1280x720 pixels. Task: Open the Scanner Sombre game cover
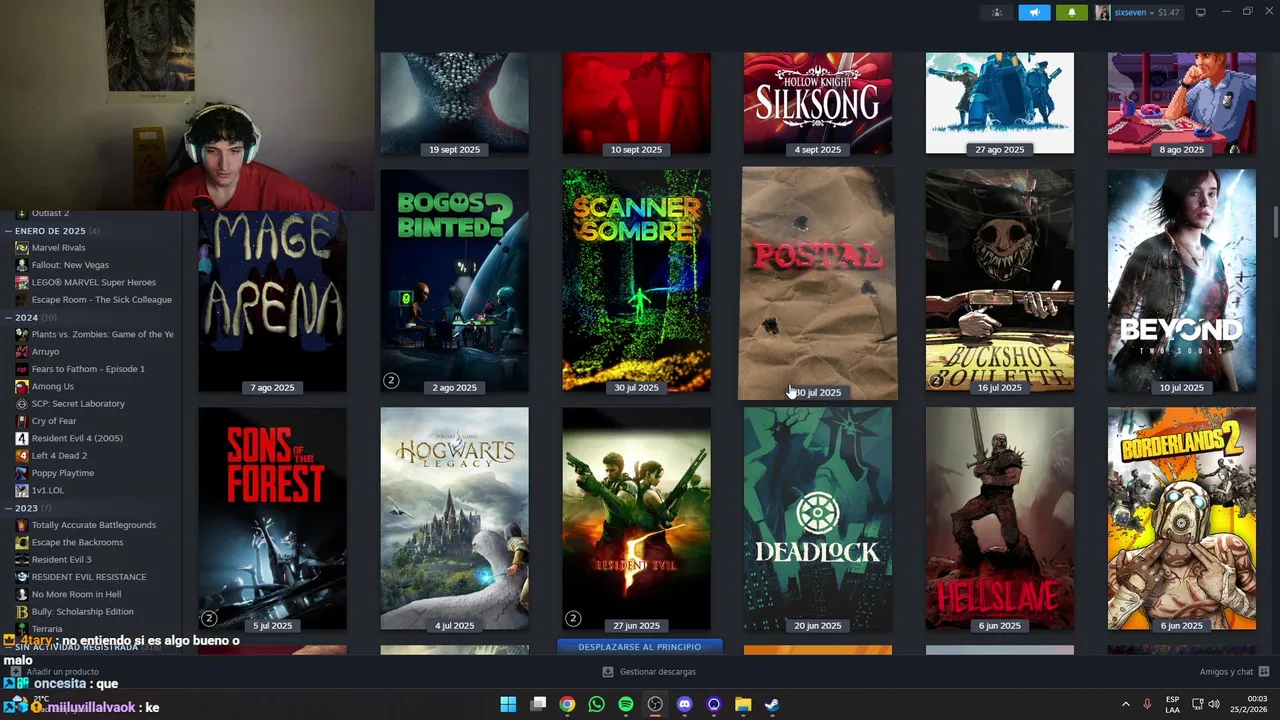pos(636,281)
